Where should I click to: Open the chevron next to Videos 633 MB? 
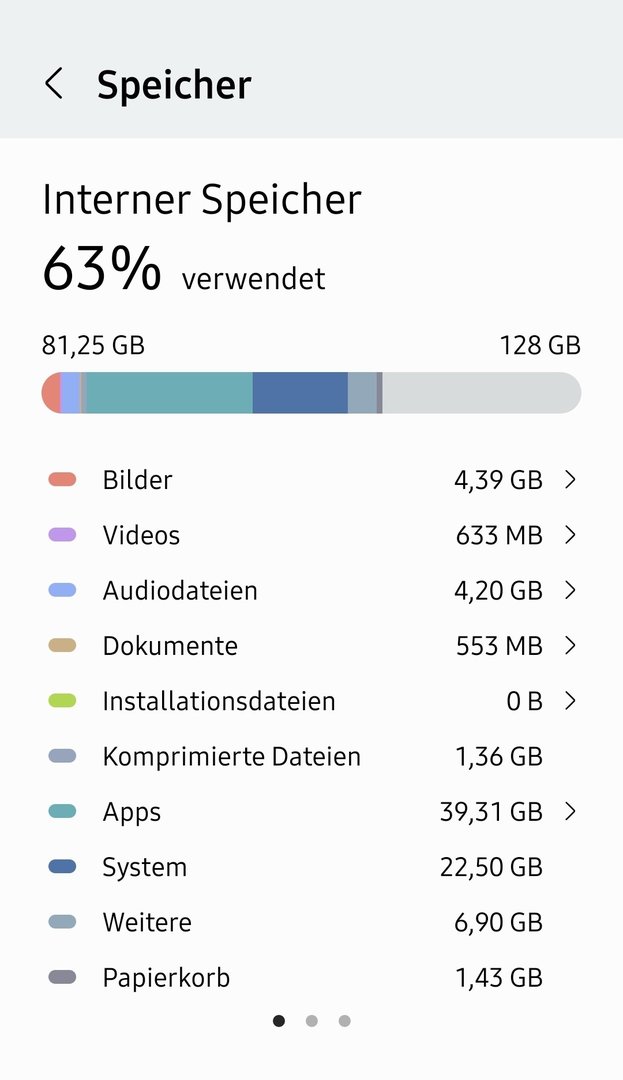click(570, 534)
